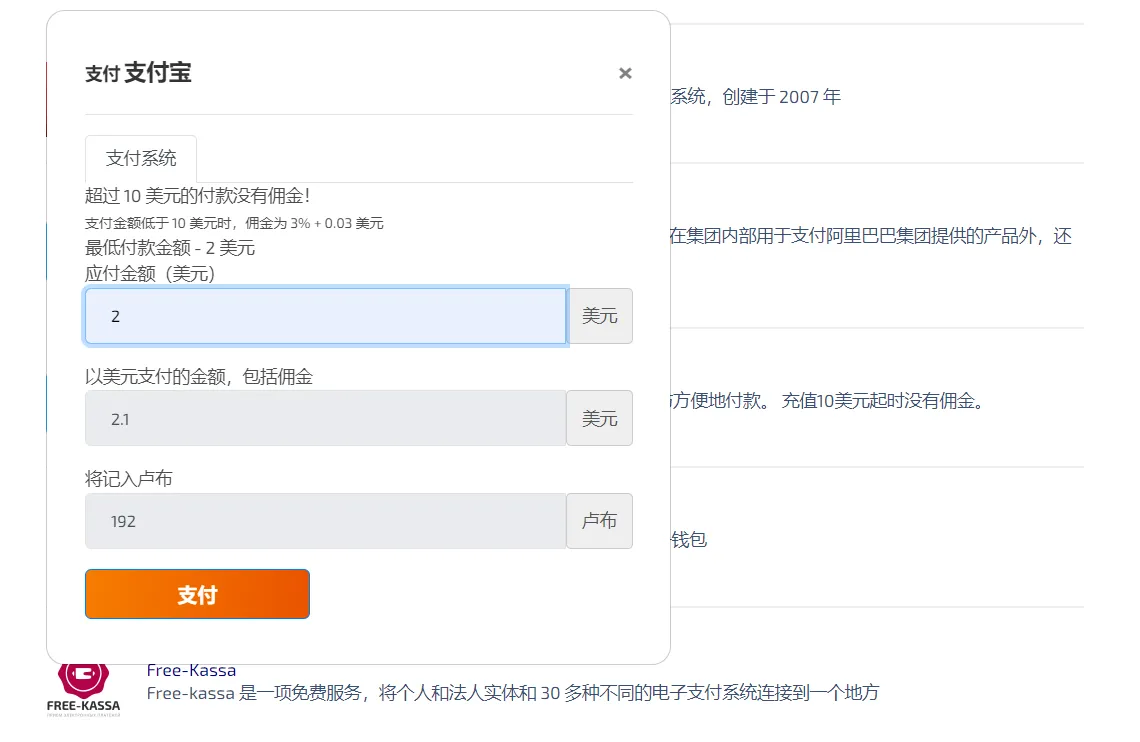Open the Free-Kassa link
The height and width of the screenshot is (742, 1140).
coord(191,670)
